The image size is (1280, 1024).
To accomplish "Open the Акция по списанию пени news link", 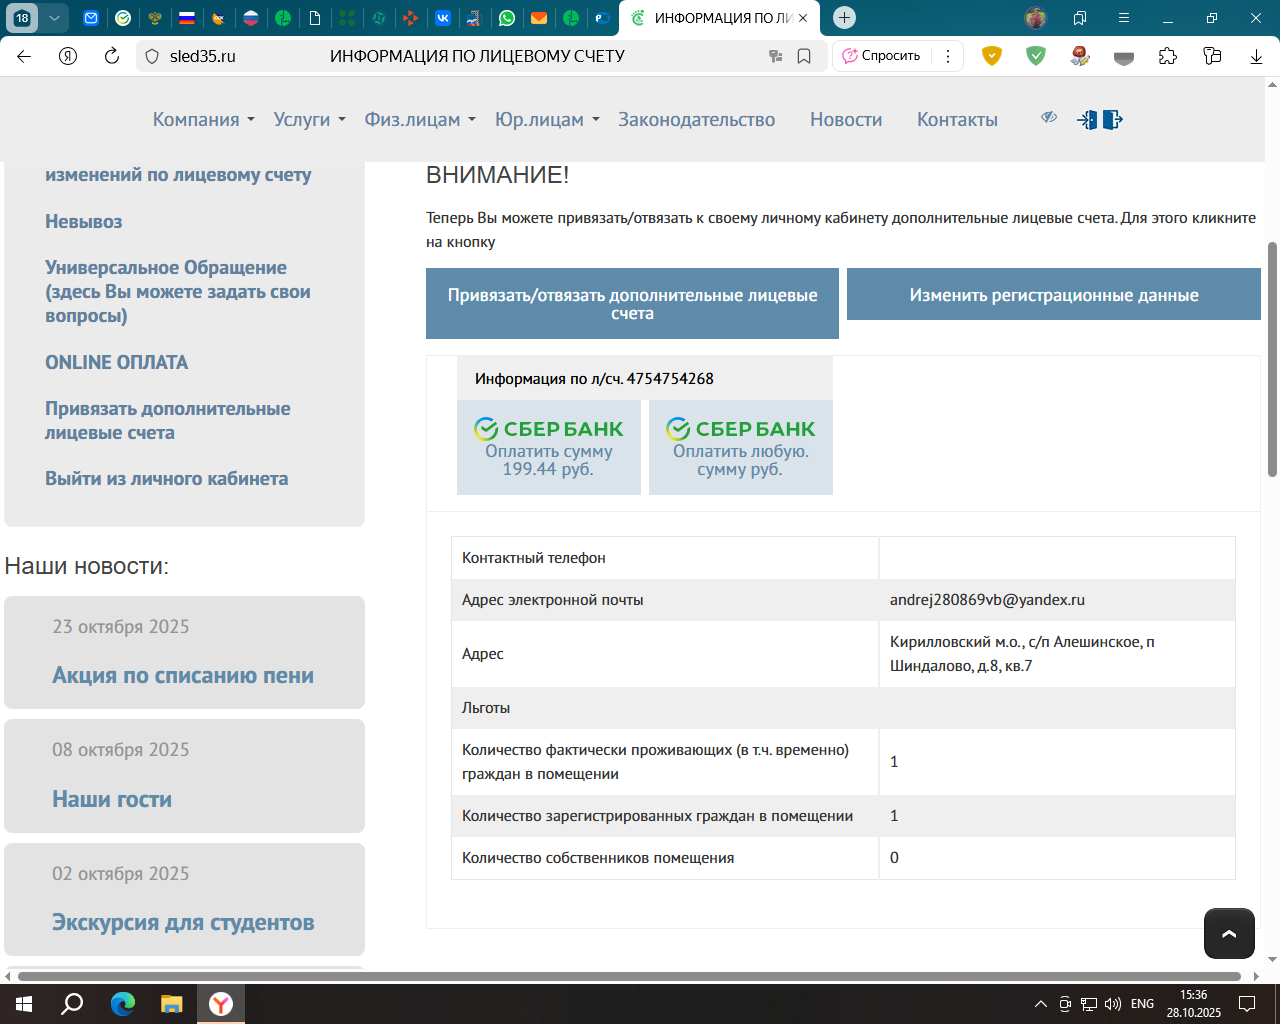I will coord(183,676).
